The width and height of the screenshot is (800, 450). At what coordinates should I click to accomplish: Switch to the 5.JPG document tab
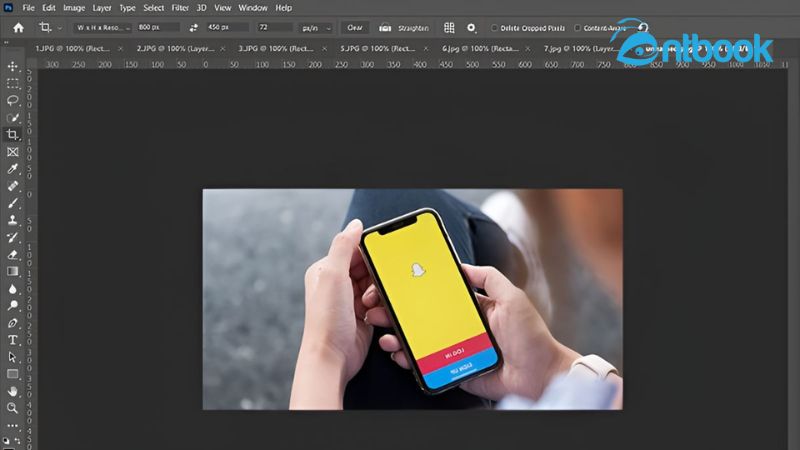[378, 48]
